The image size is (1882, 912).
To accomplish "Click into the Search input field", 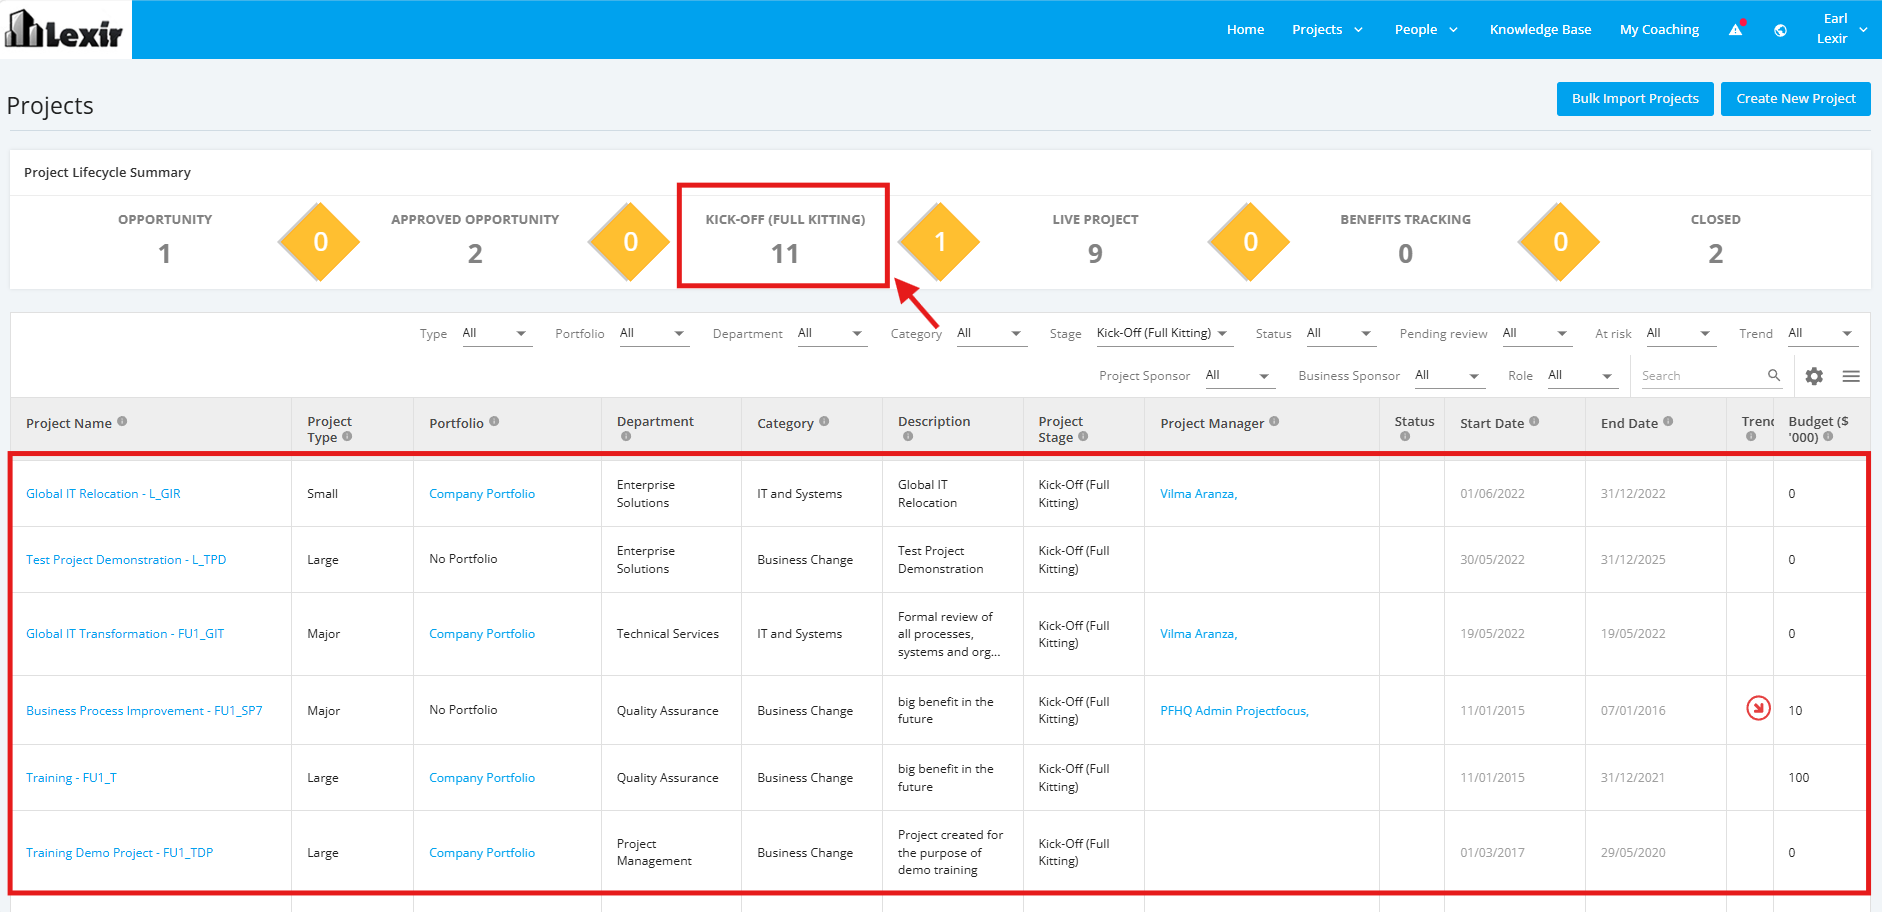I will point(1702,375).
